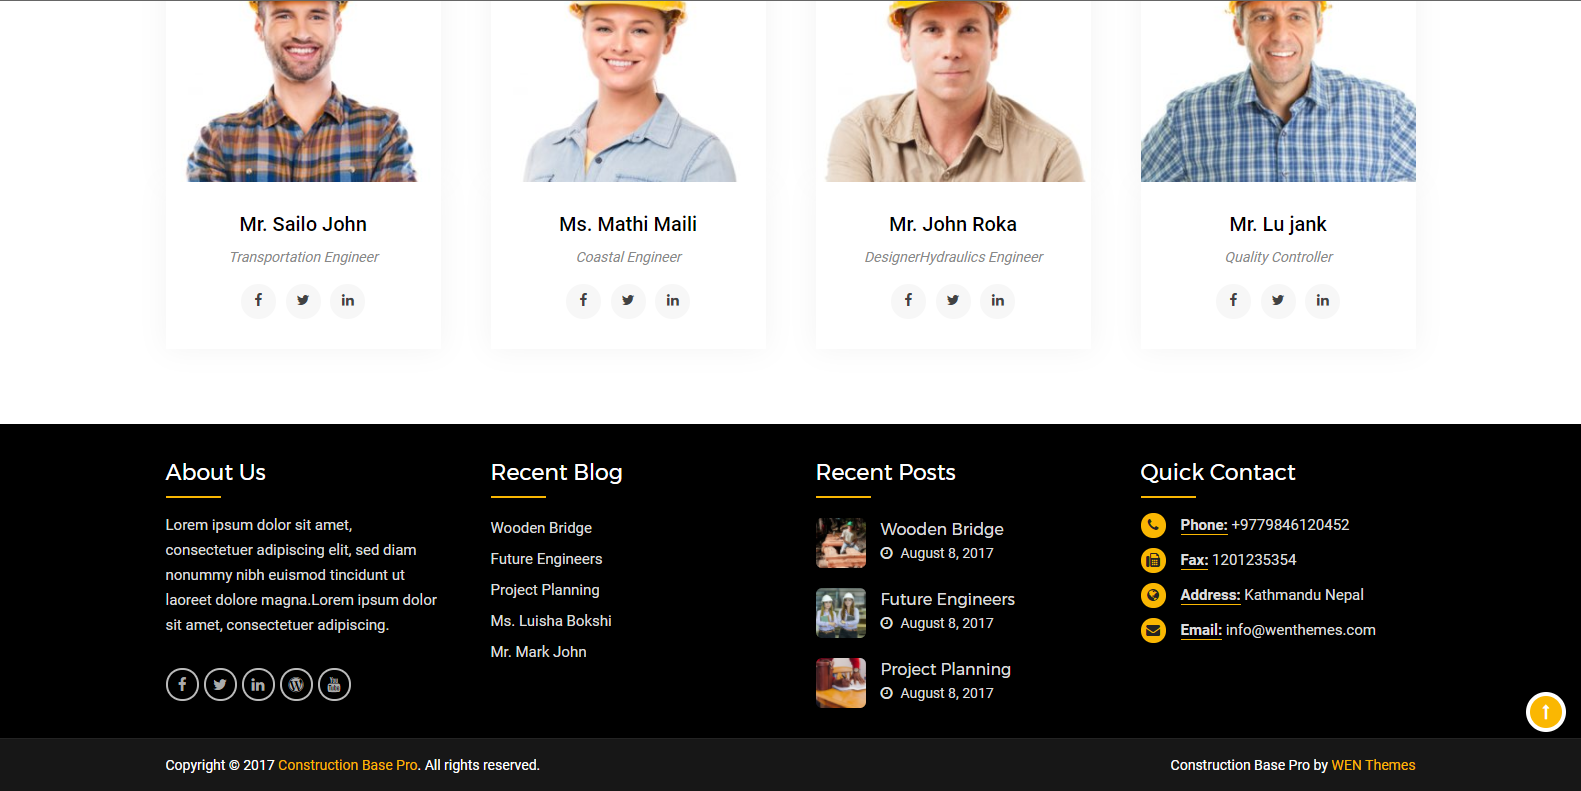Image resolution: width=1581 pixels, height=791 pixels.
Task: Open the Wooden Bridge post thumbnail
Action: click(x=840, y=543)
